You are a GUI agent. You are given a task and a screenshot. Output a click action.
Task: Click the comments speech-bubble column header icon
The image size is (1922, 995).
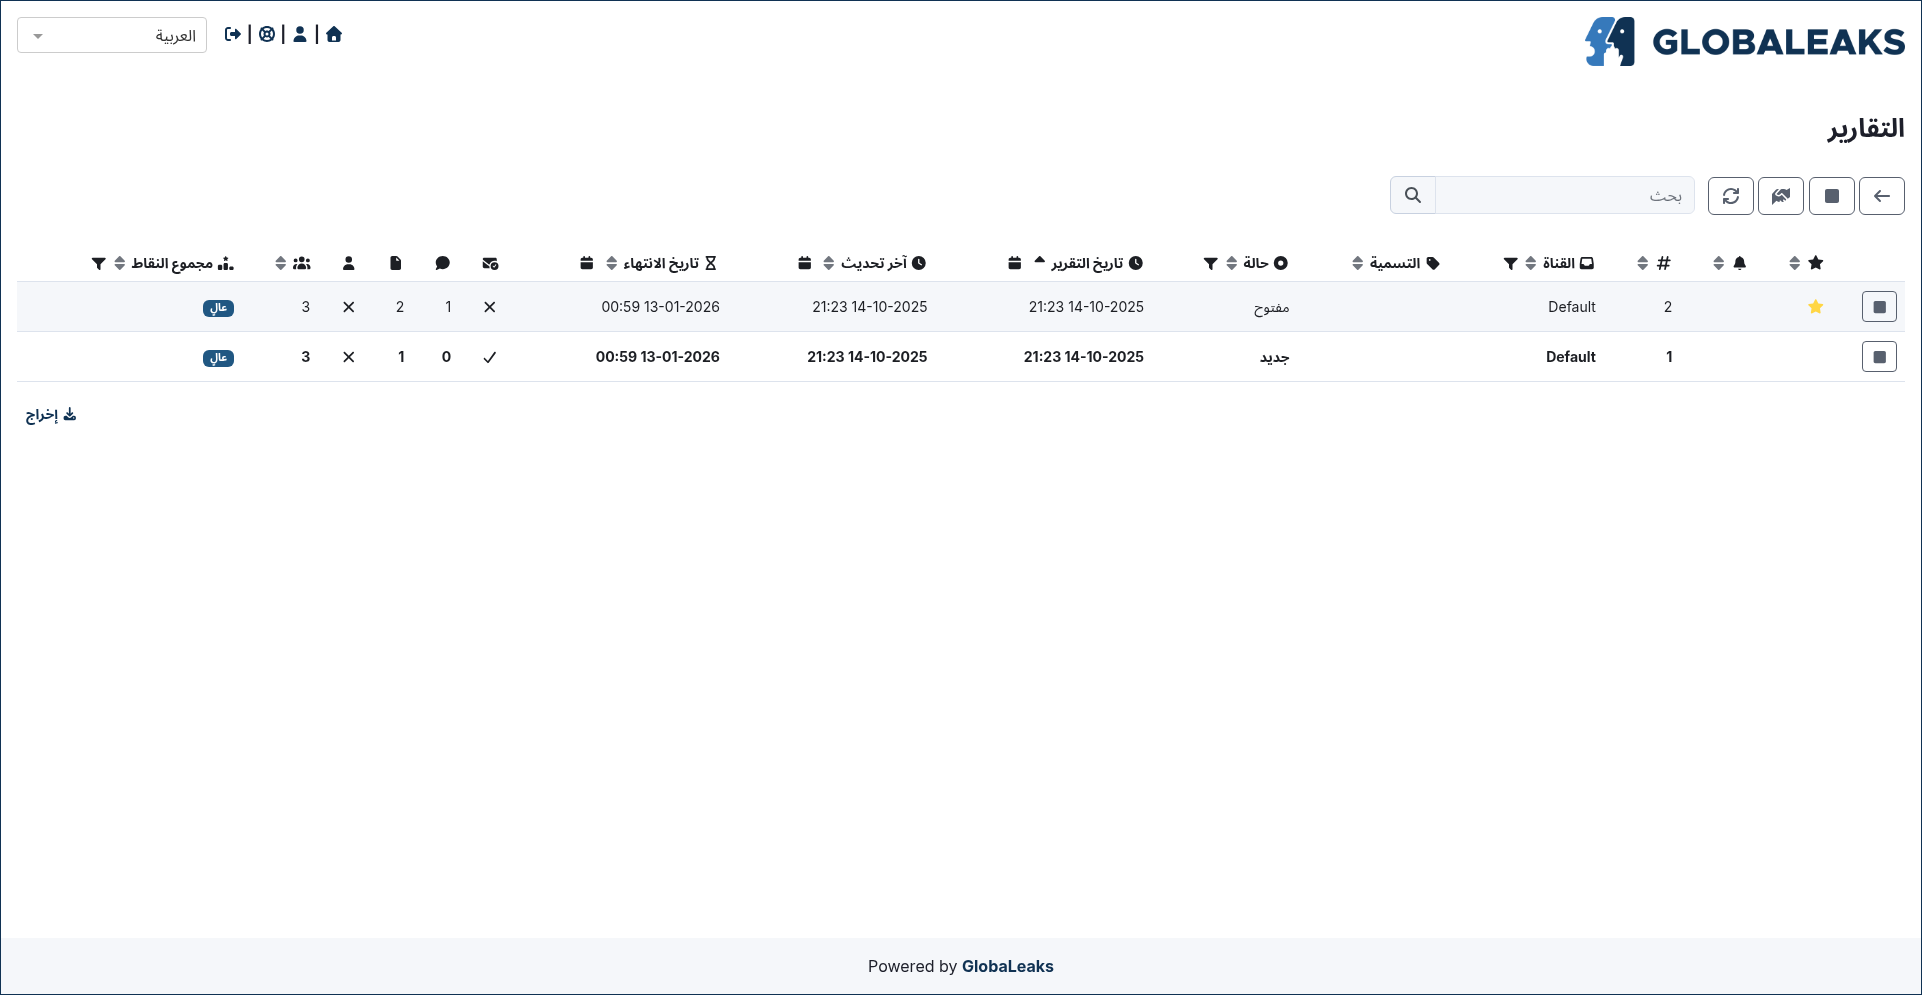click(443, 263)
